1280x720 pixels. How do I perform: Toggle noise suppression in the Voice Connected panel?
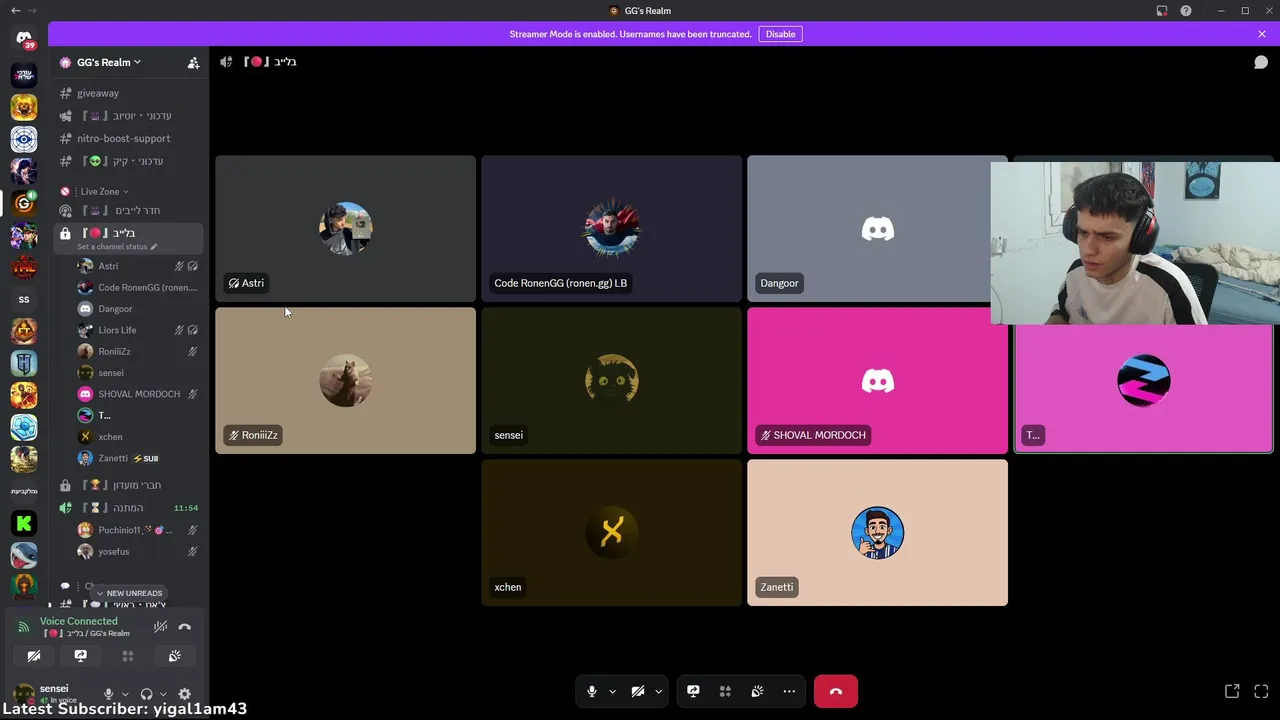click(160, 627)
